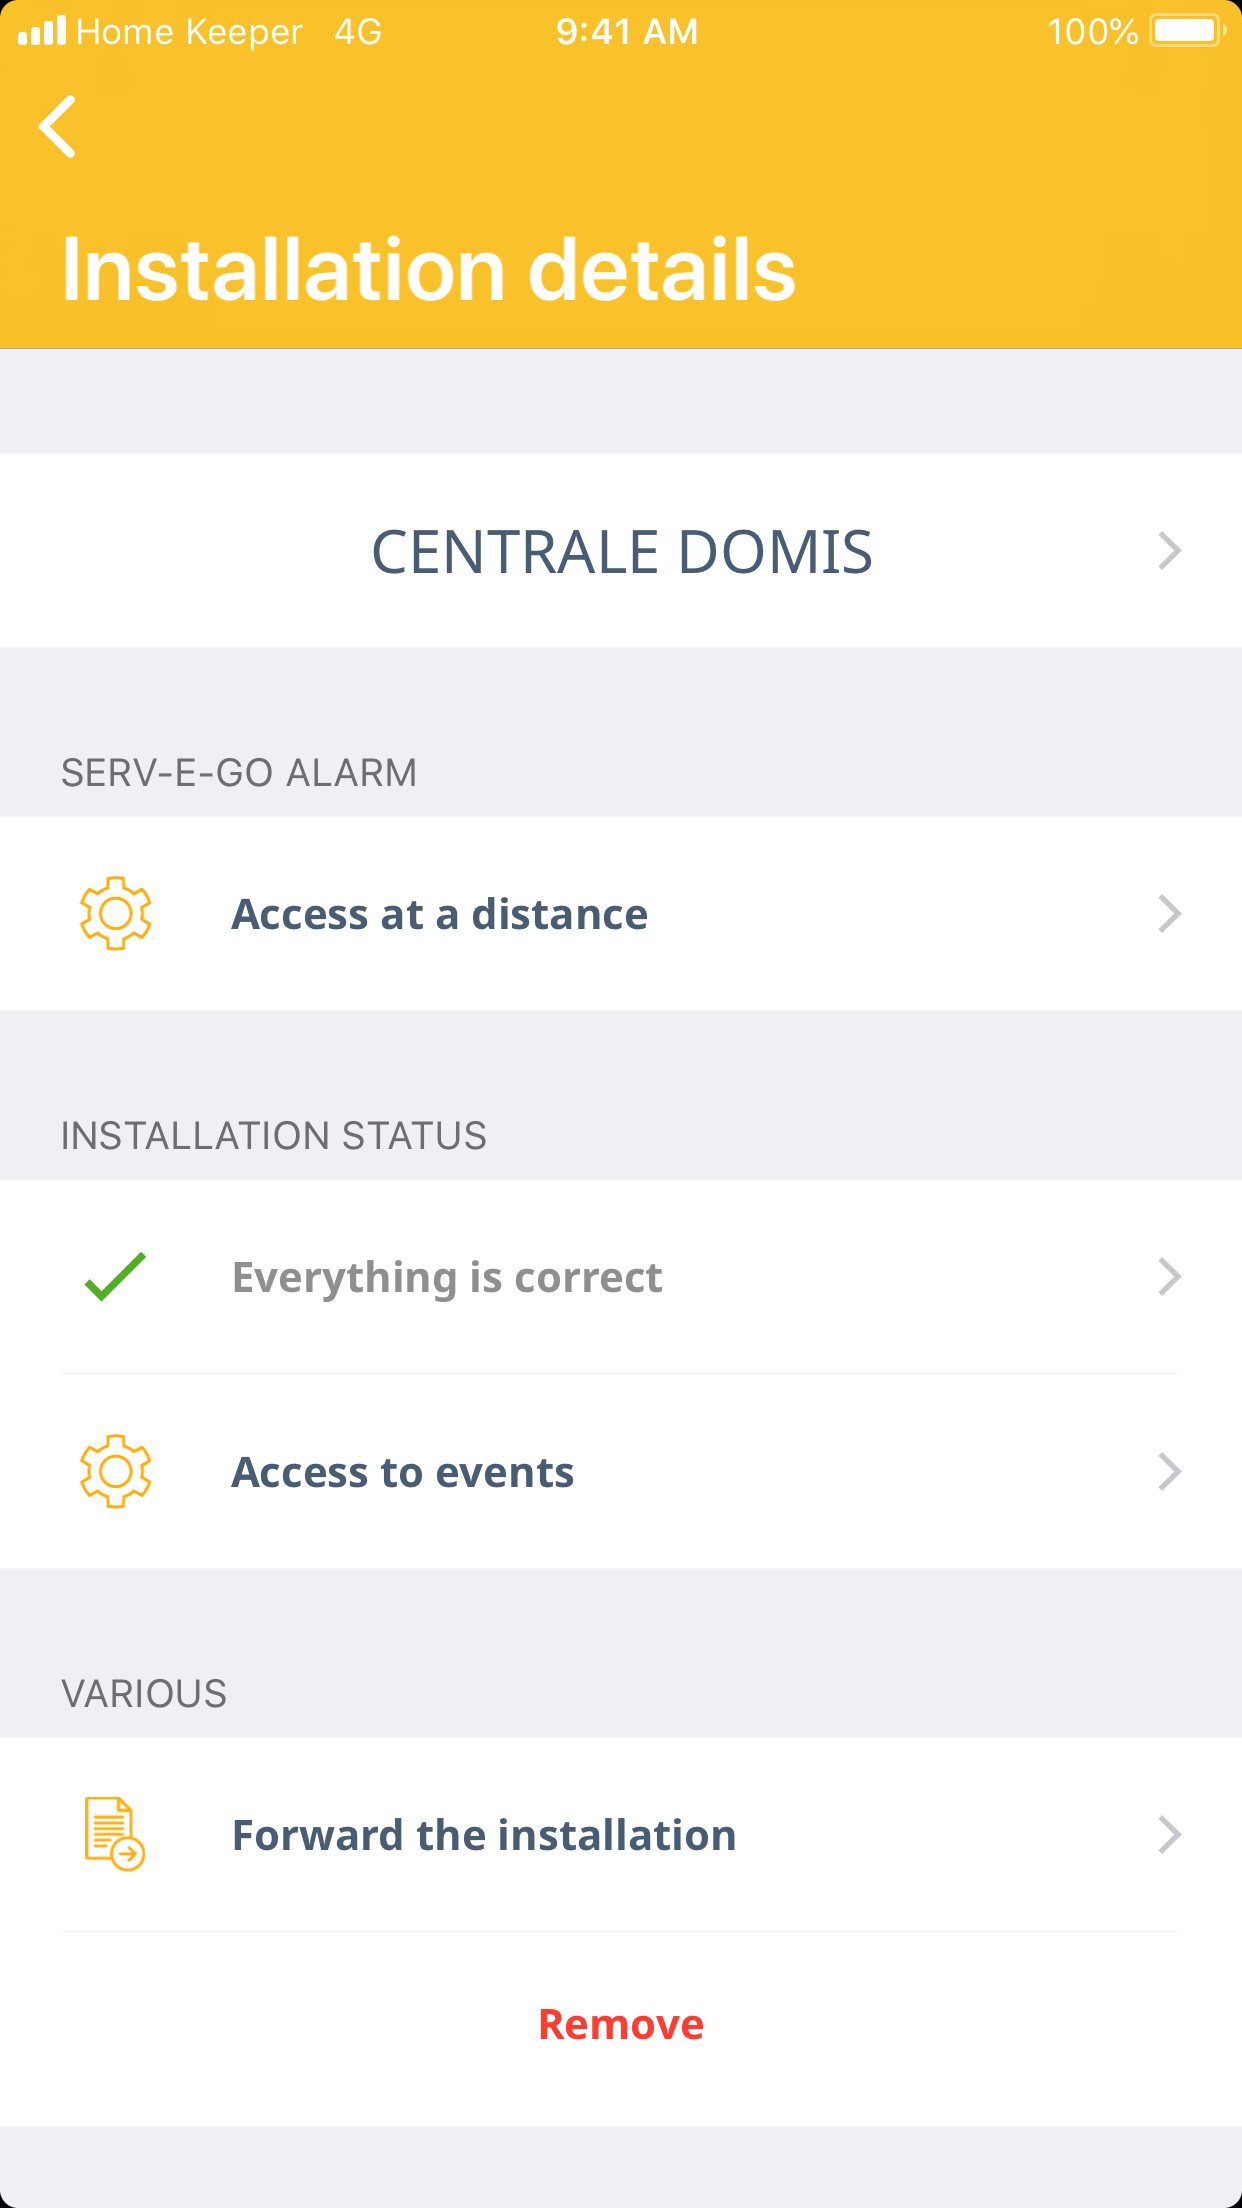The width and height of the screenshot is (1242, 2208).
Task: Tap the Installation details header title
Action: coord(429,270)
